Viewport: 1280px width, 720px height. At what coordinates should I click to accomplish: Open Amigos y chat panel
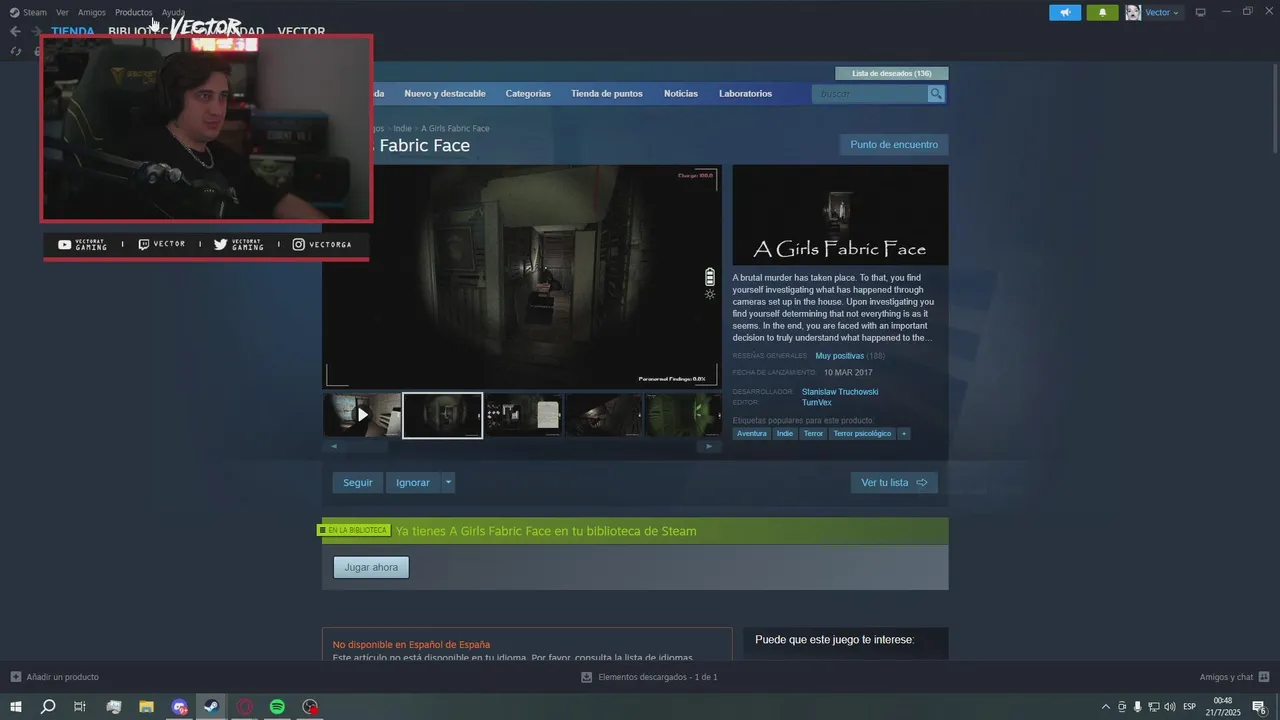1234,677
